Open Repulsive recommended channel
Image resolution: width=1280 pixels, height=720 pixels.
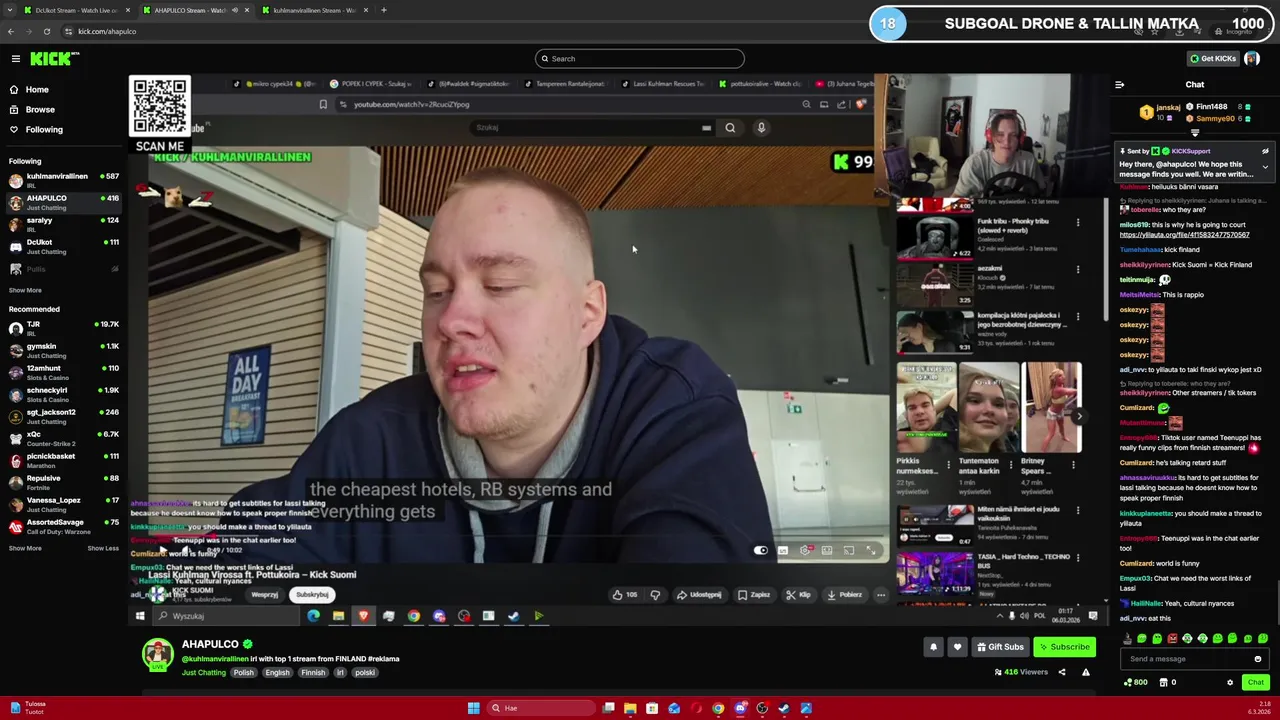click(64, 482)
